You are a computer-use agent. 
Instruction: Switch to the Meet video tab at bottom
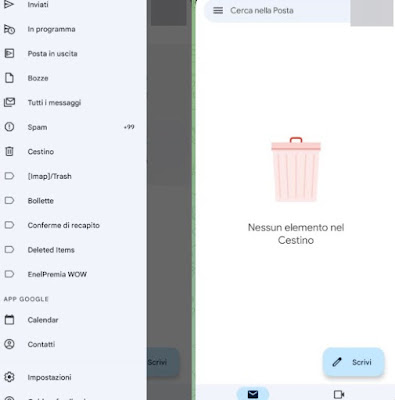click(339, 394)
